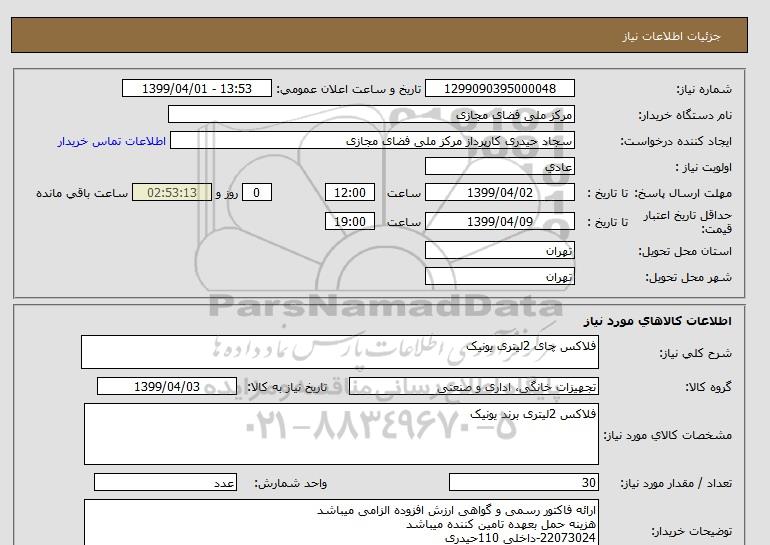Click the goods specifications text area

(x=341, y=434)
